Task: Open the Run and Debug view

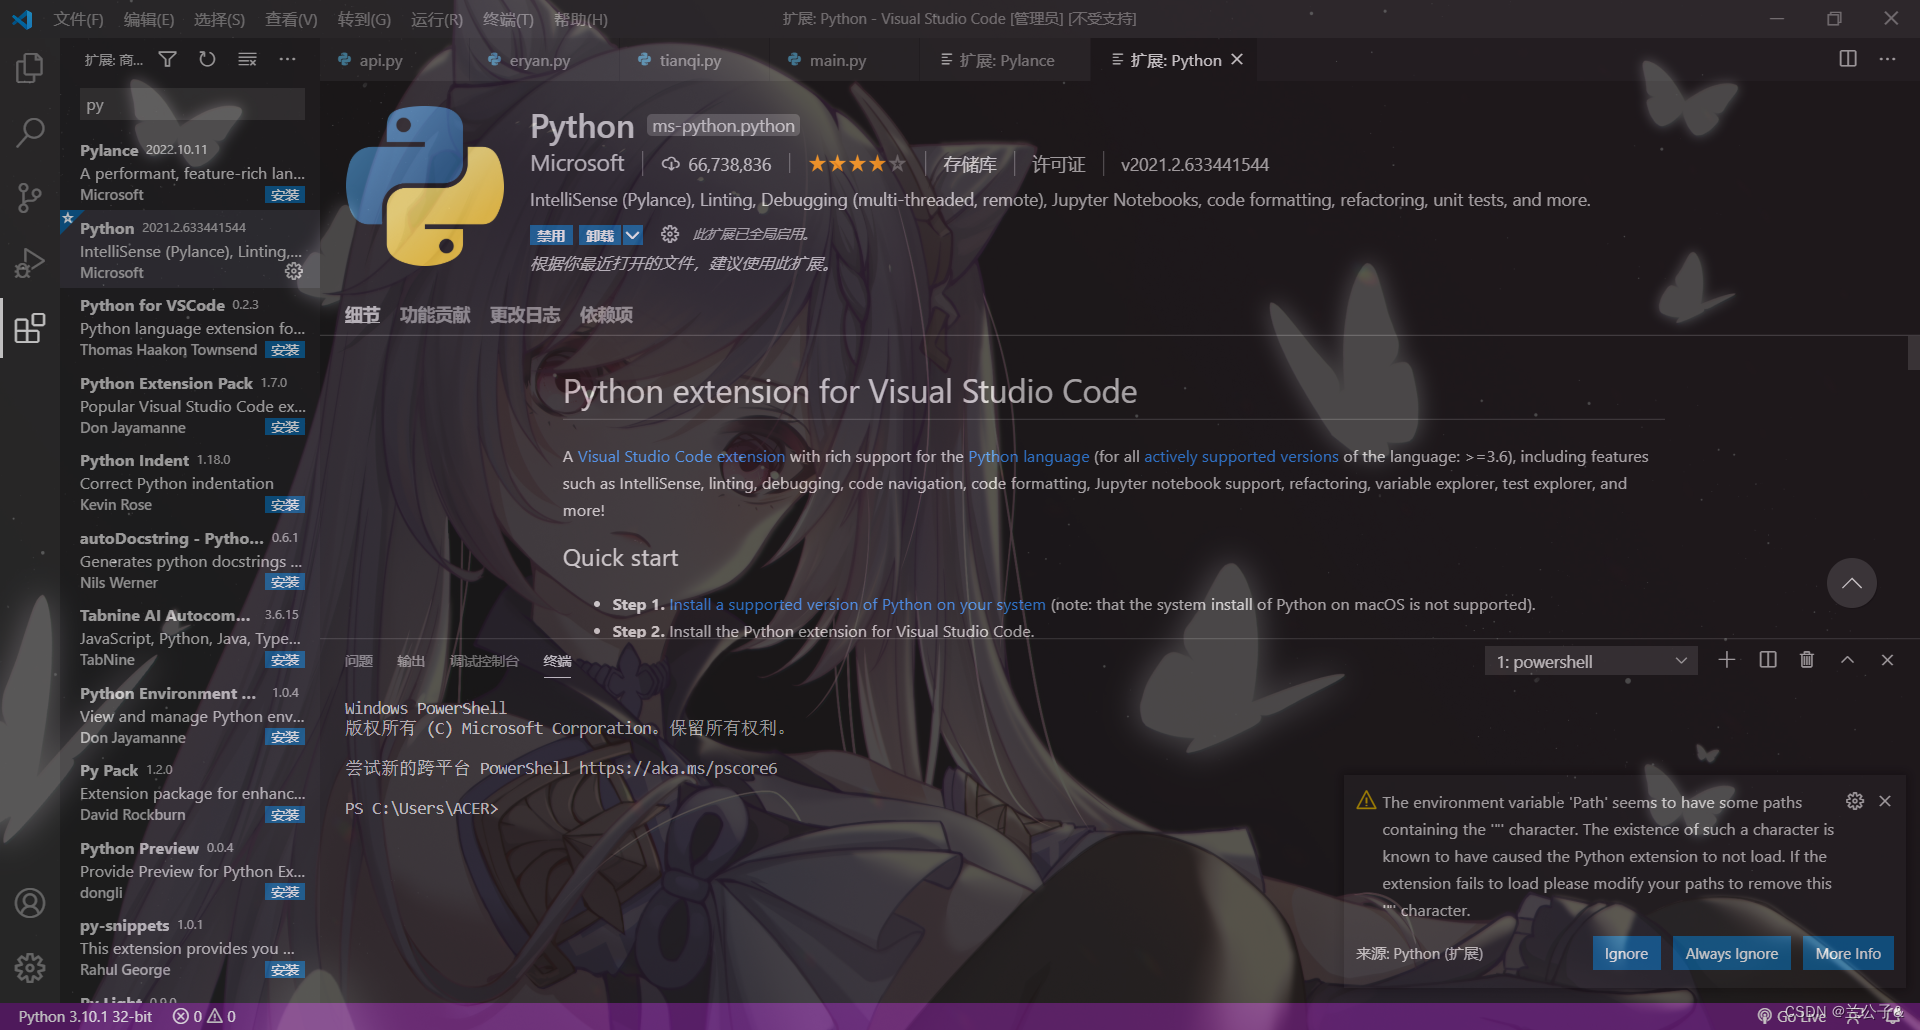Action: [30, 262]
